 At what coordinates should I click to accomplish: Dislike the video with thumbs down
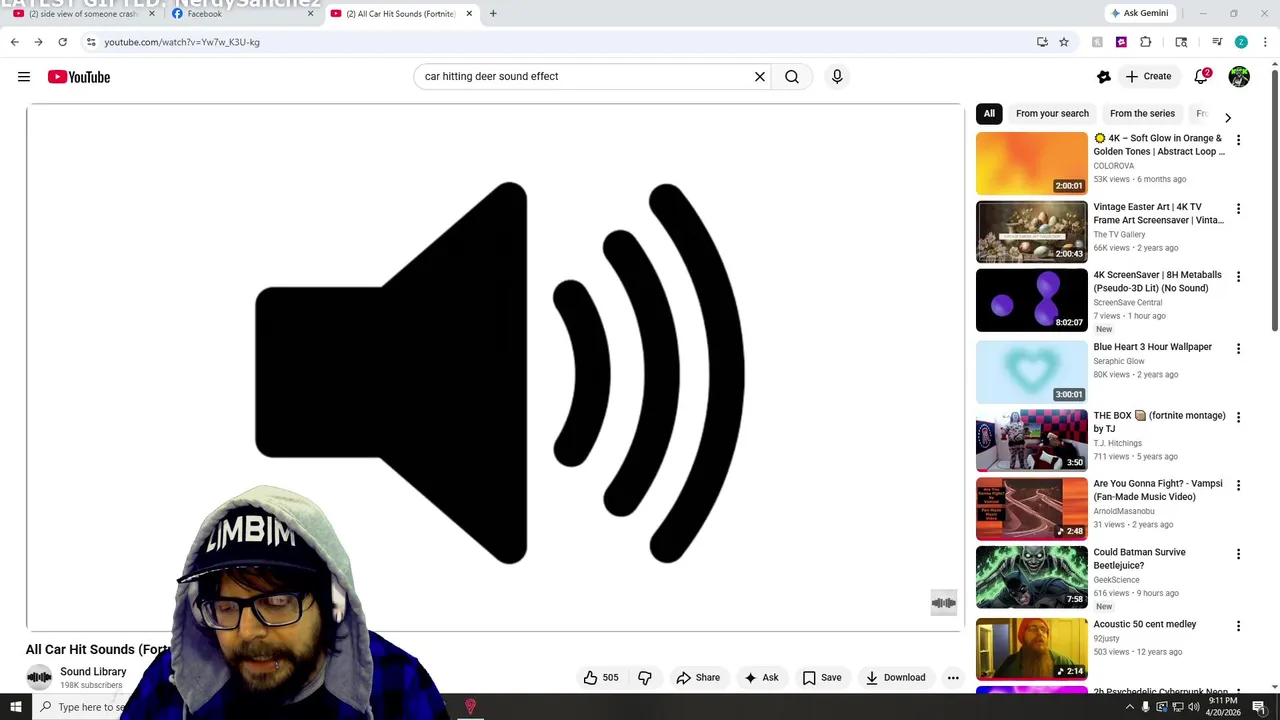point(645,677)
